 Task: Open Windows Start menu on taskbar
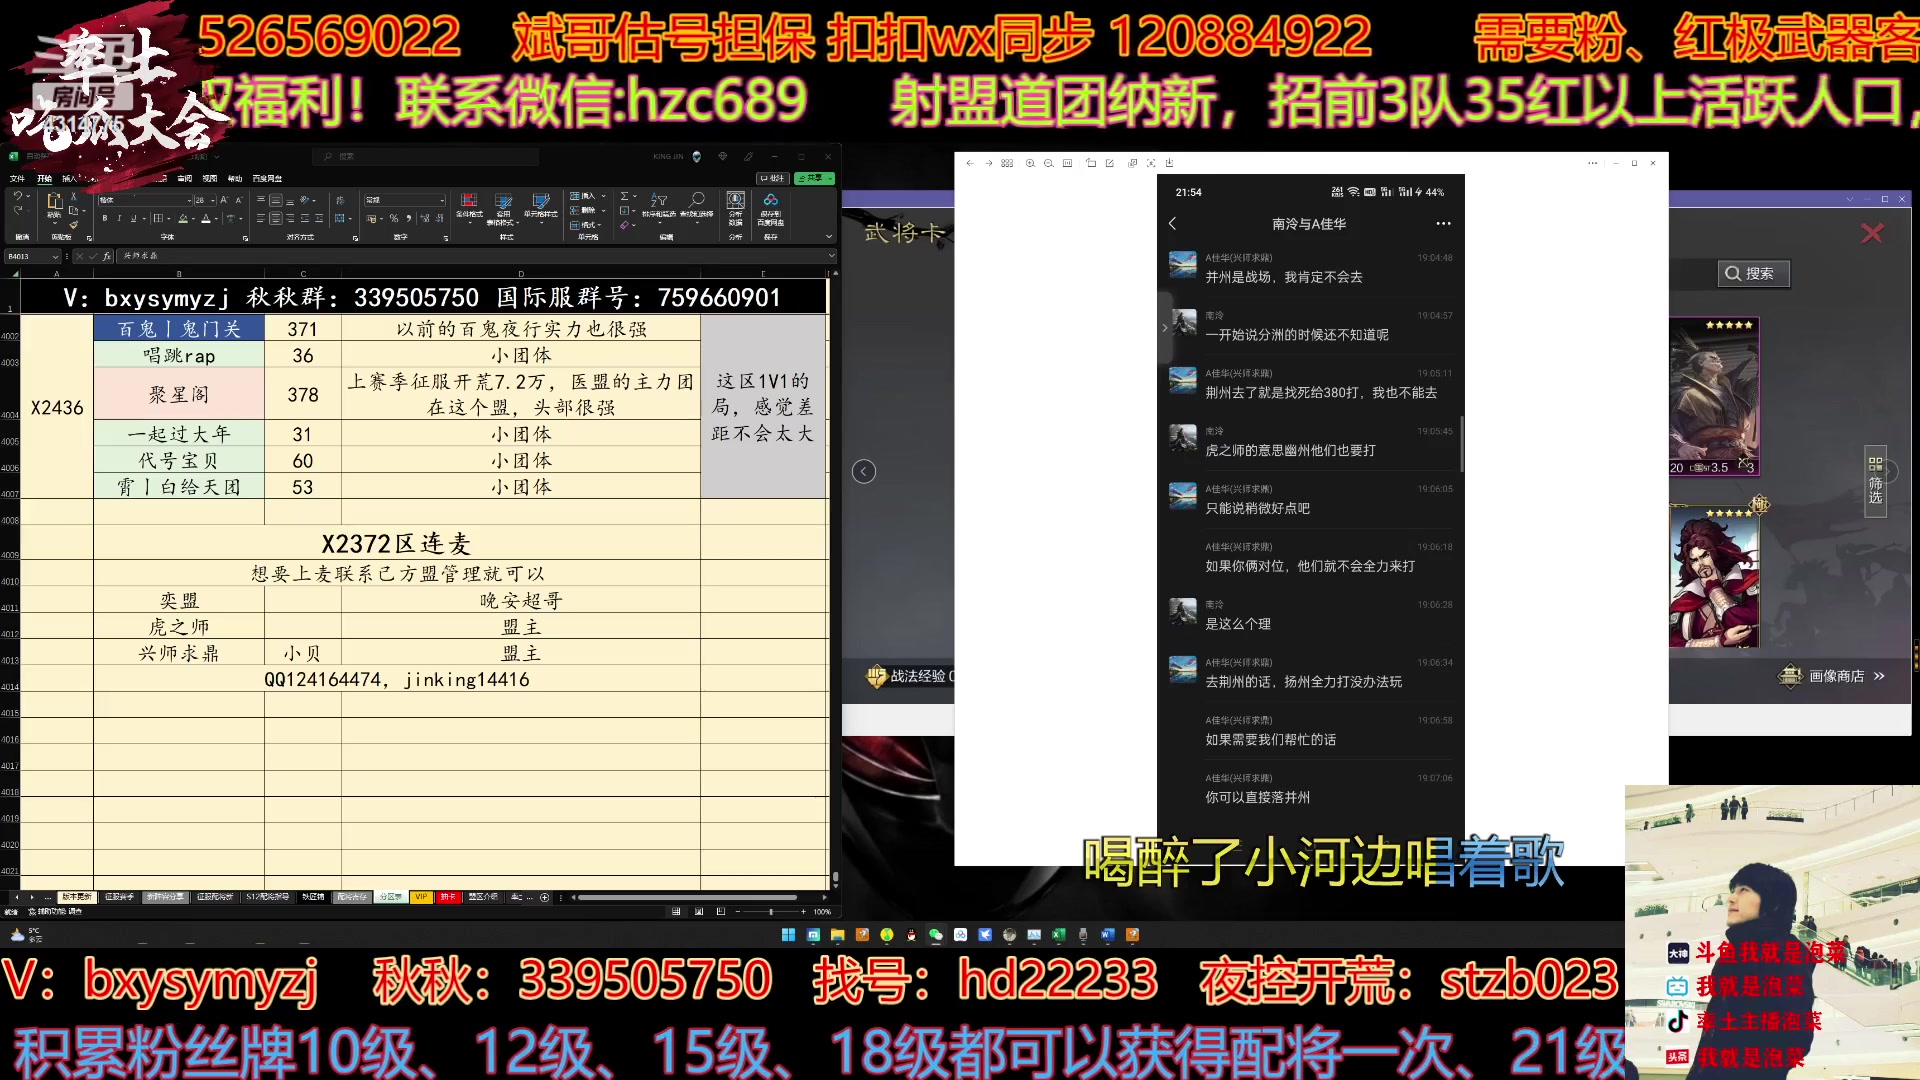click(788, 935)
